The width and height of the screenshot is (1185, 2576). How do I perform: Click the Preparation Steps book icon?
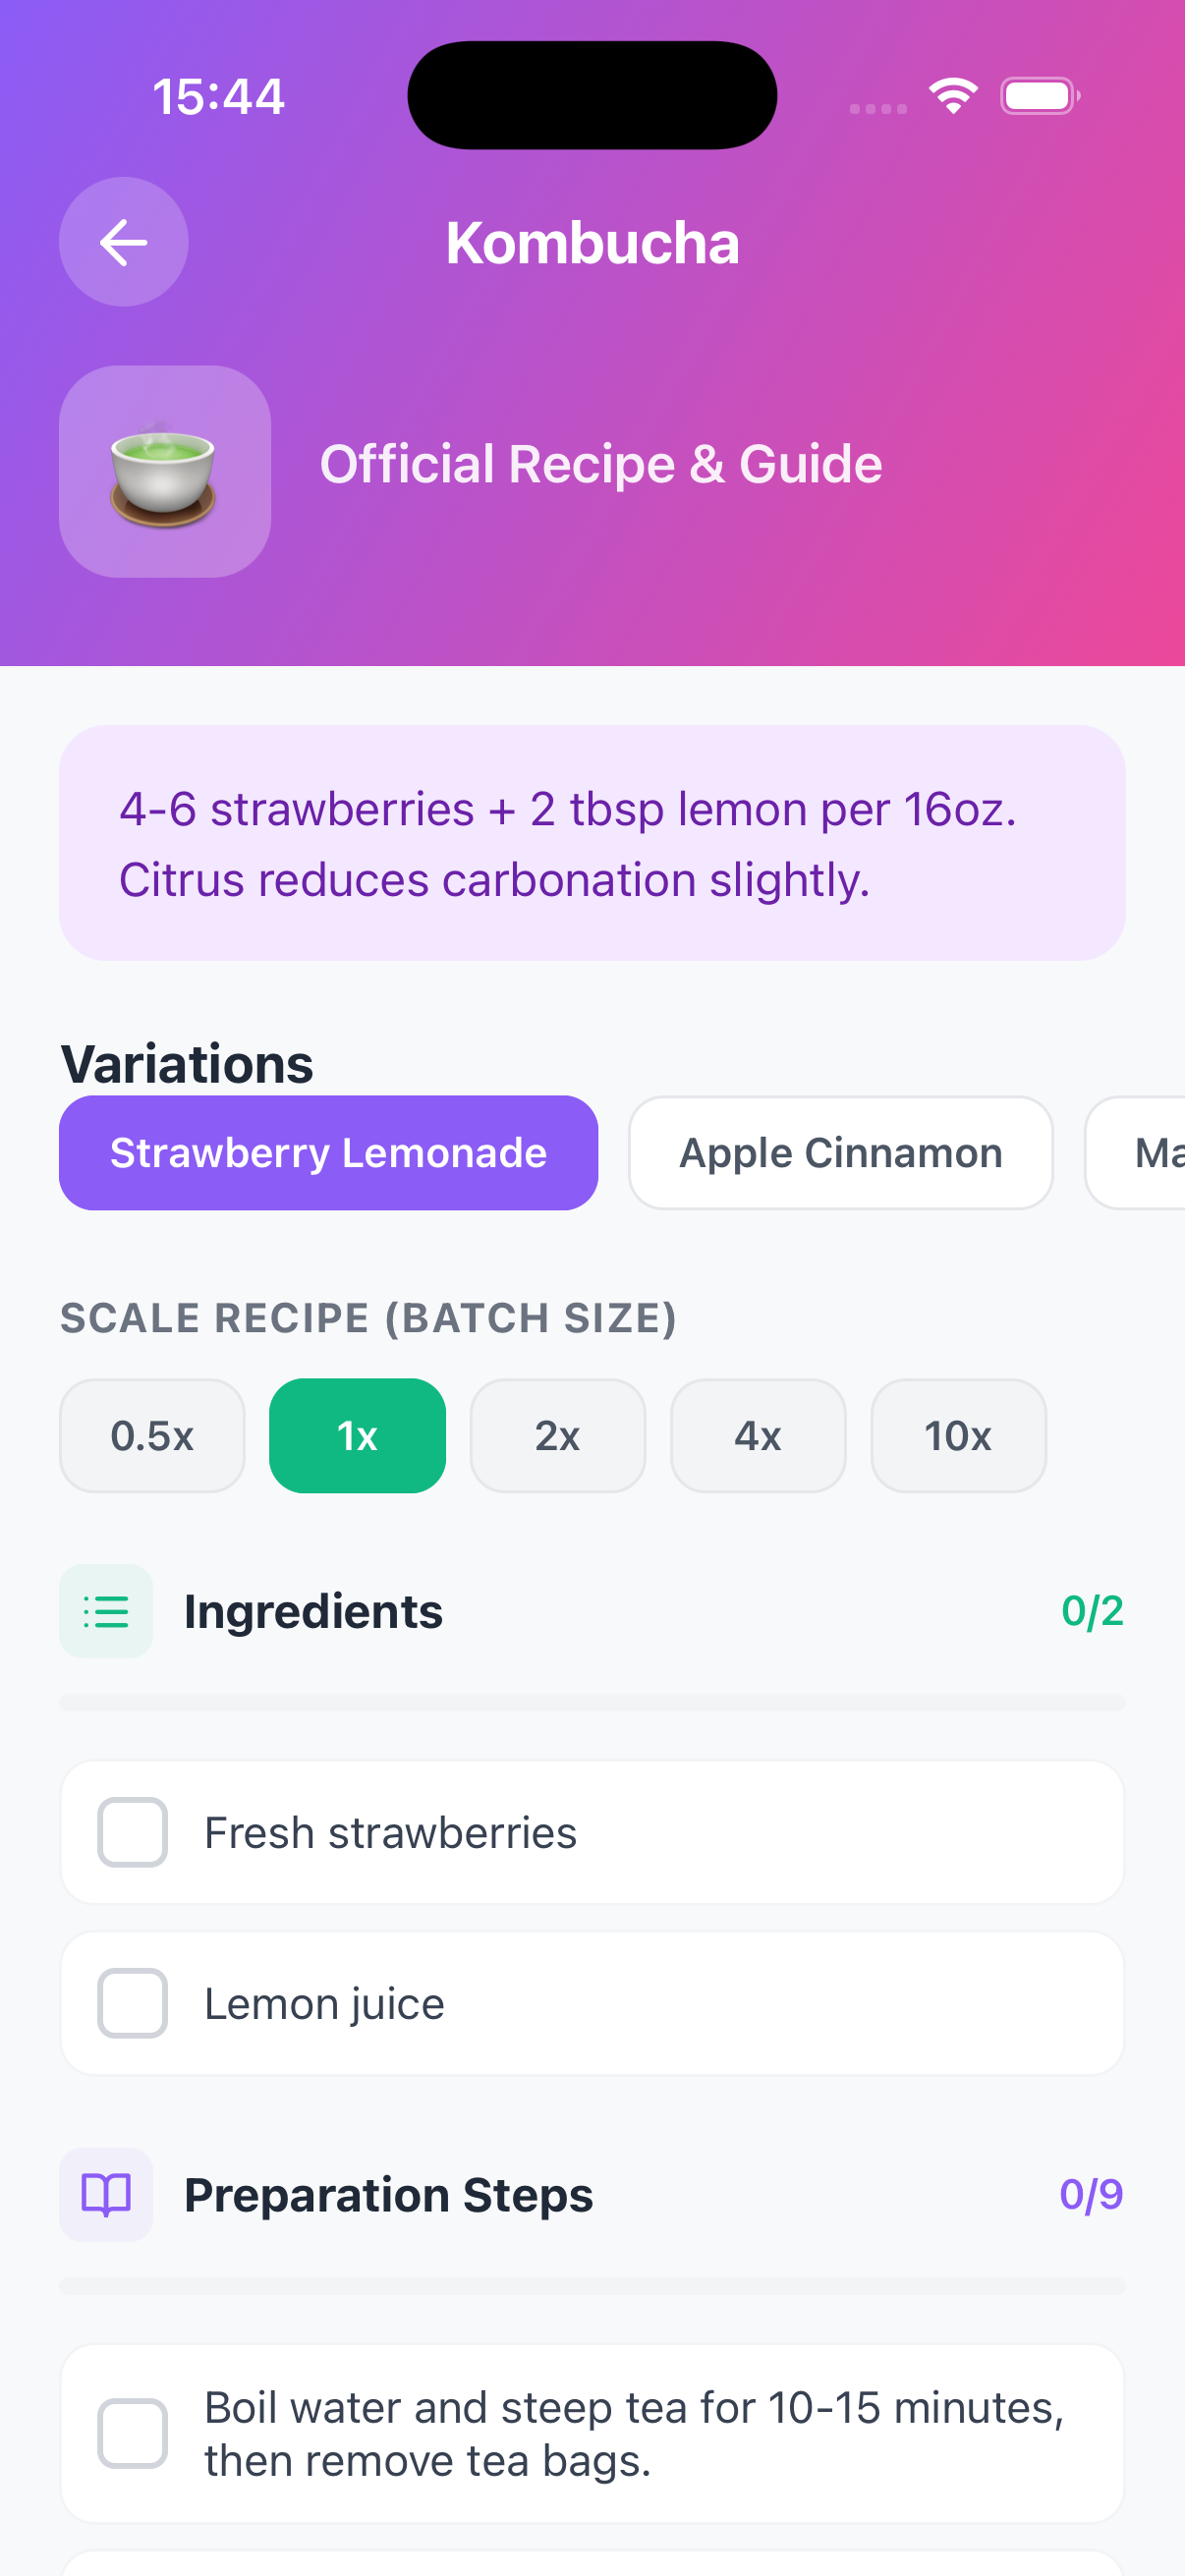pyautogui.click(x=106, y=2195)
